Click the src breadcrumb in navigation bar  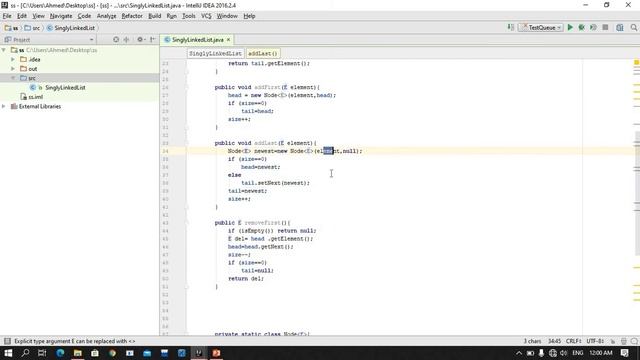(32, 28)
